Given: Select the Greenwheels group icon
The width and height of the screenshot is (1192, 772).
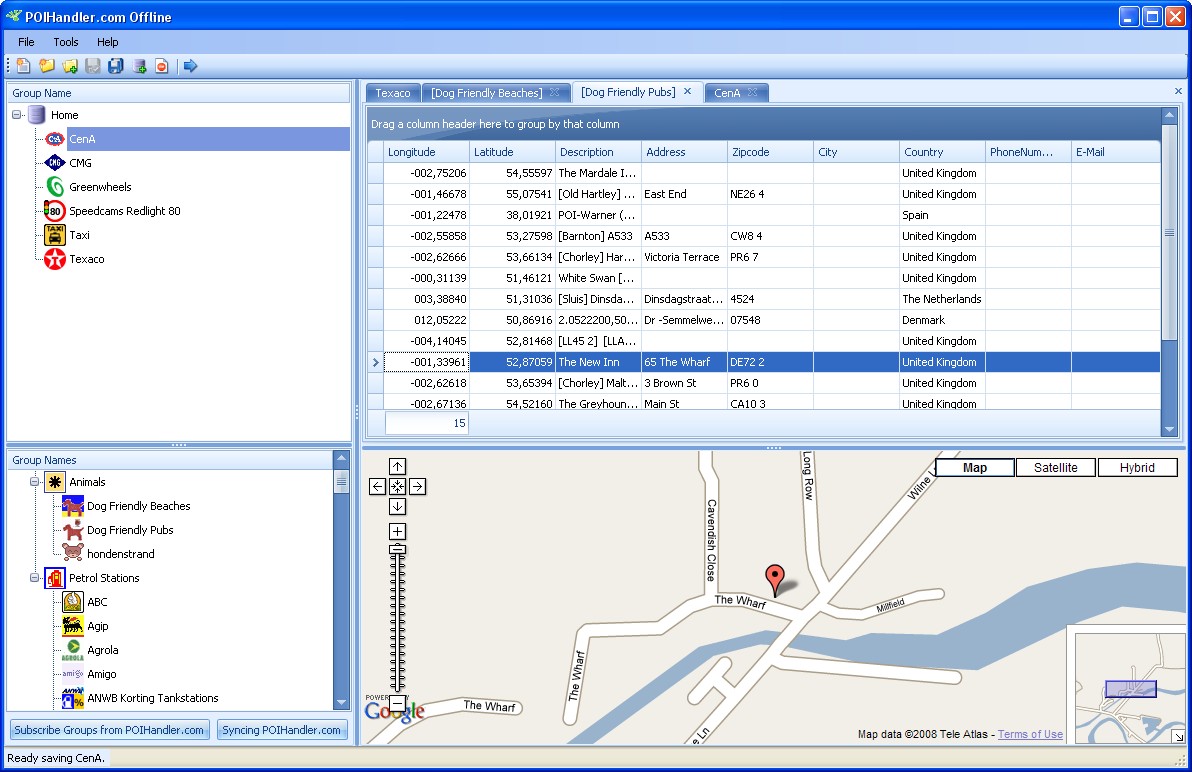Looking at the screenshot, I should pos(55,187).
